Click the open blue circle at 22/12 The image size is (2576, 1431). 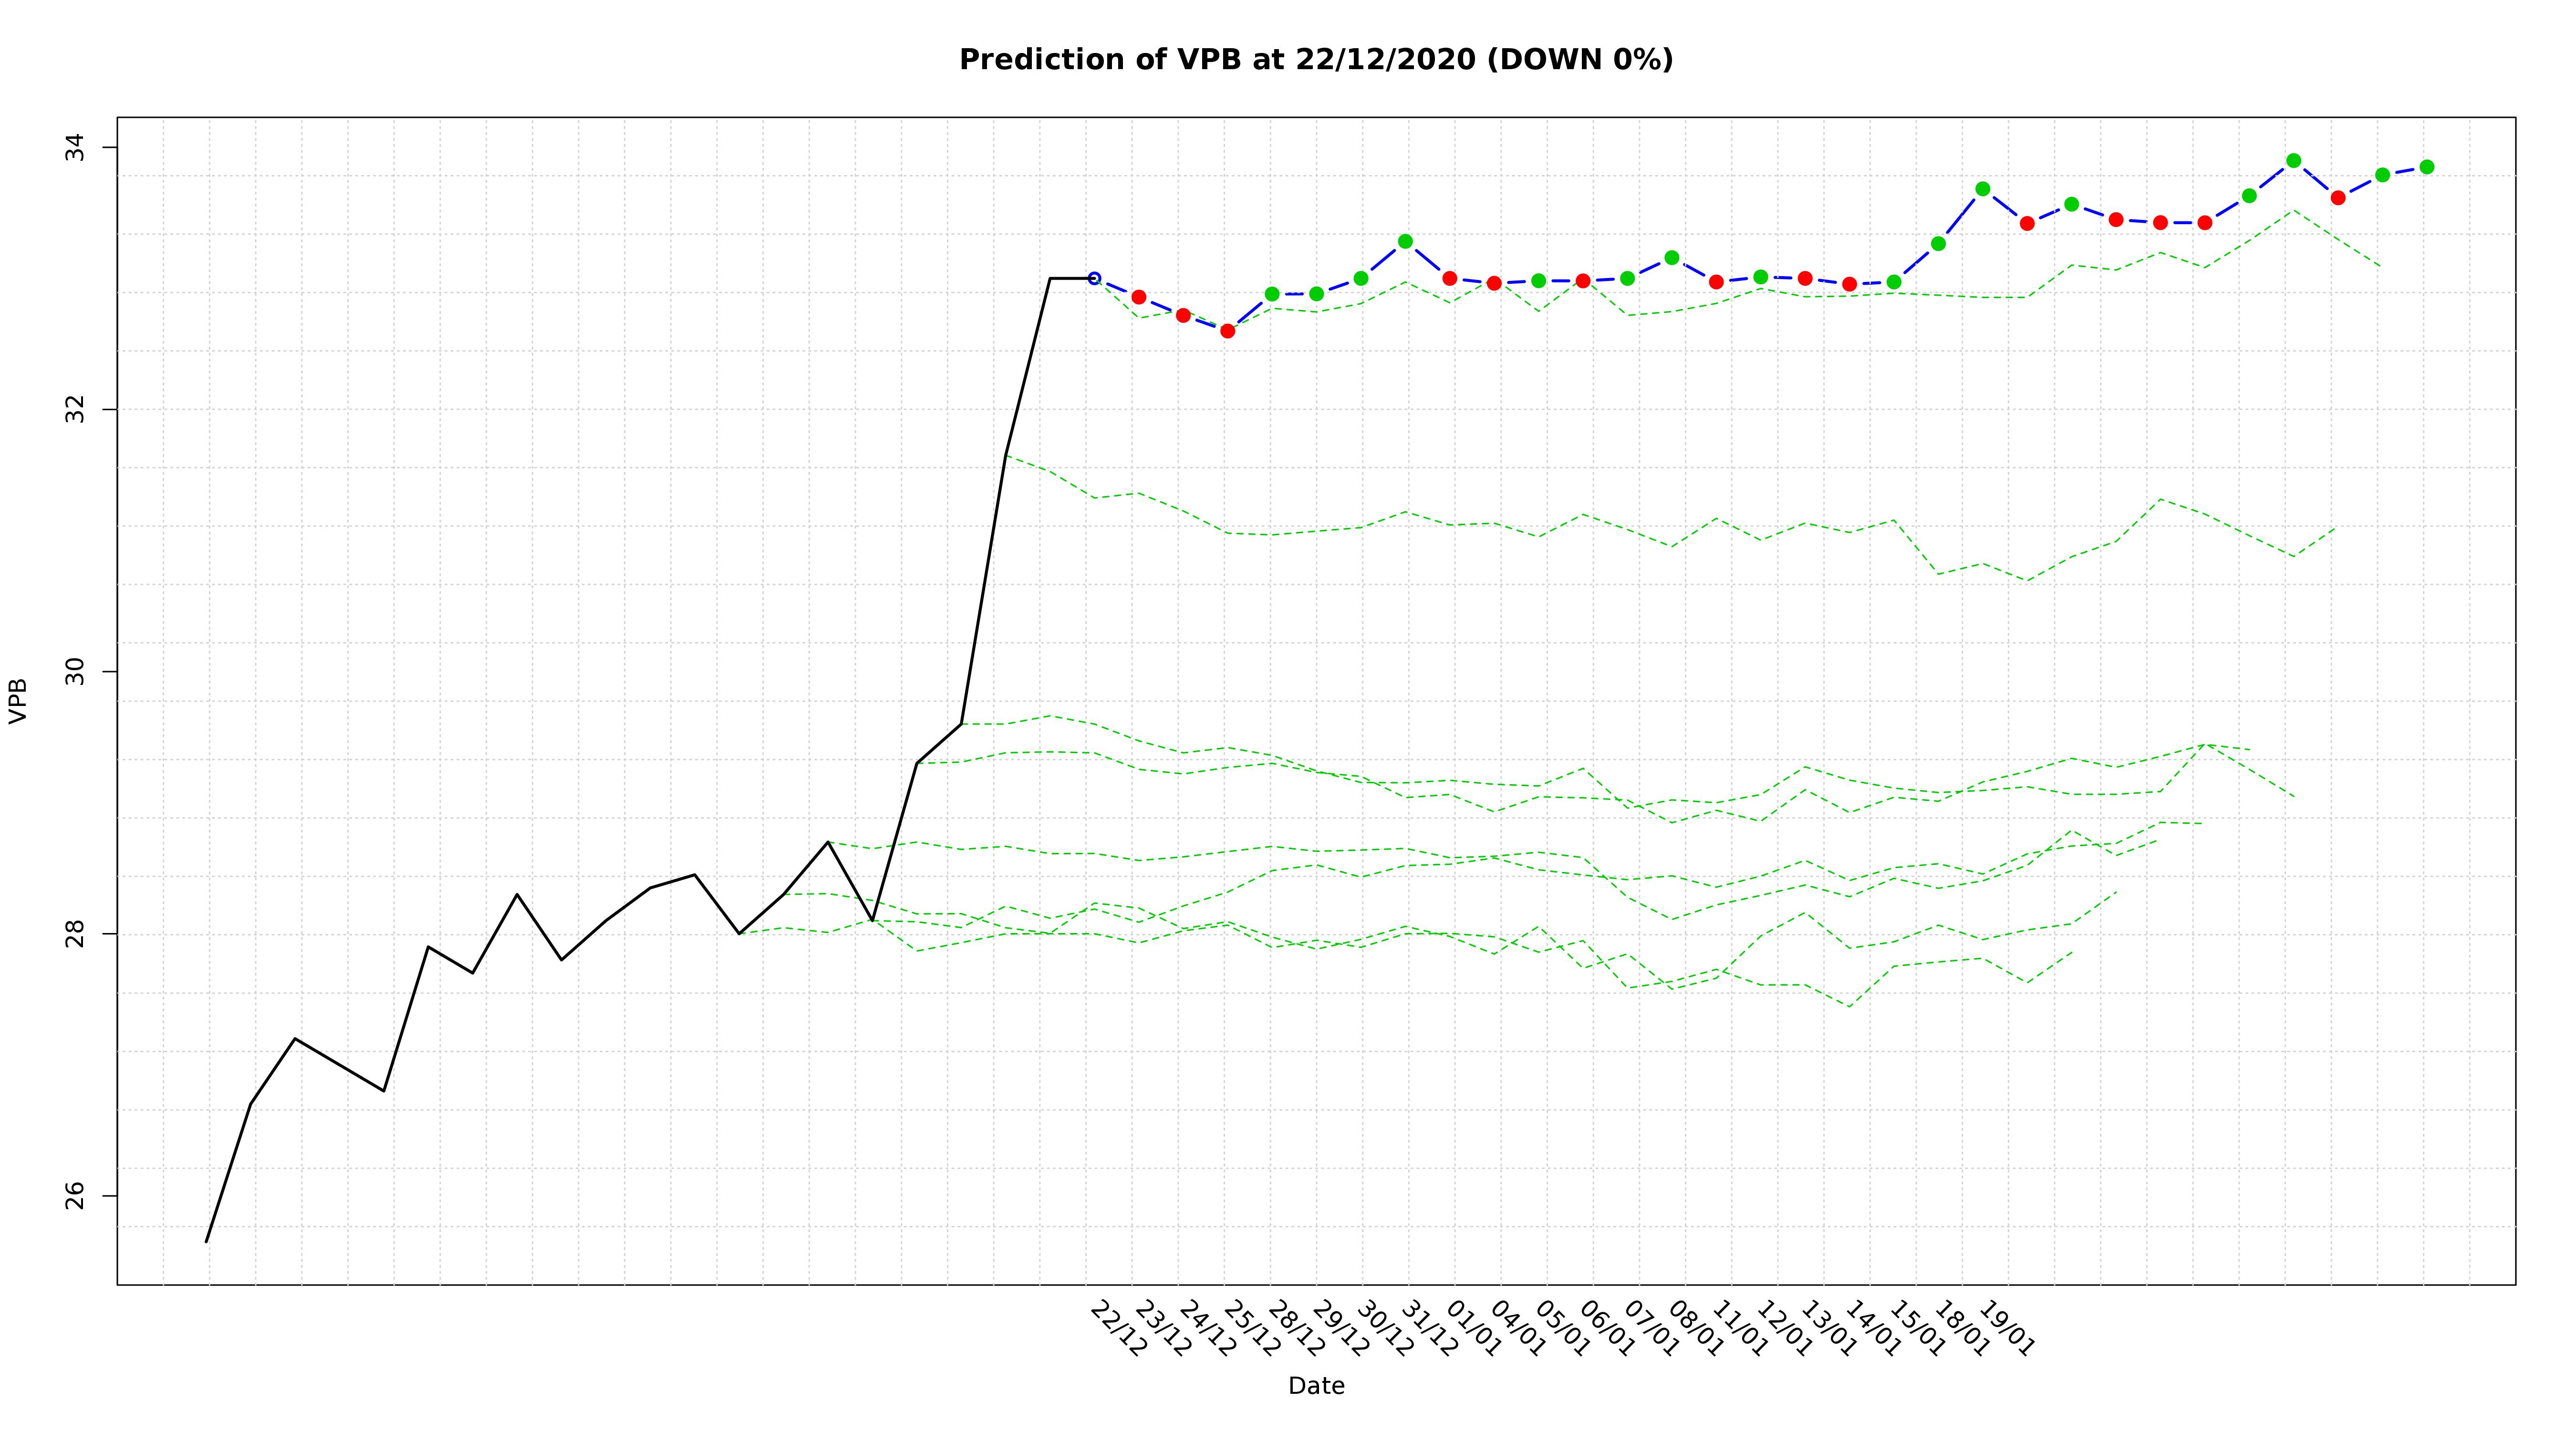click(1094, 278)
